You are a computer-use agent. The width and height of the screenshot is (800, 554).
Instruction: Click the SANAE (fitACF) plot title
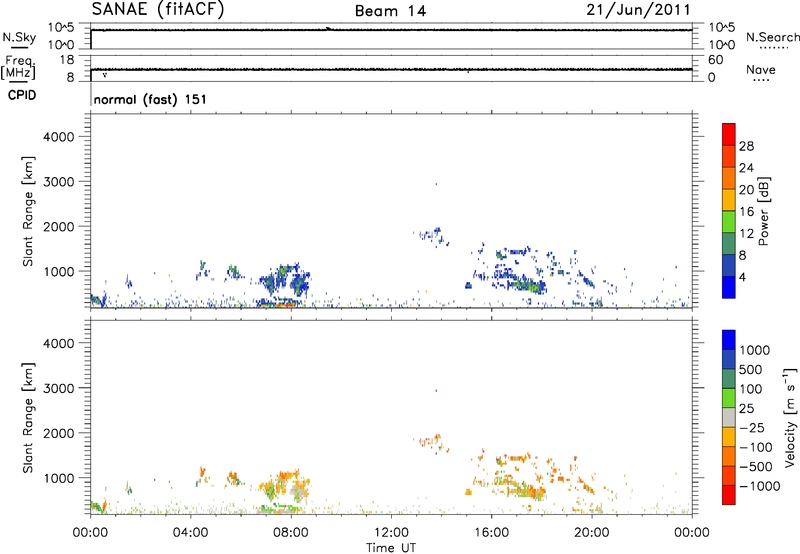pyautogui.click(x=158, y=9)
